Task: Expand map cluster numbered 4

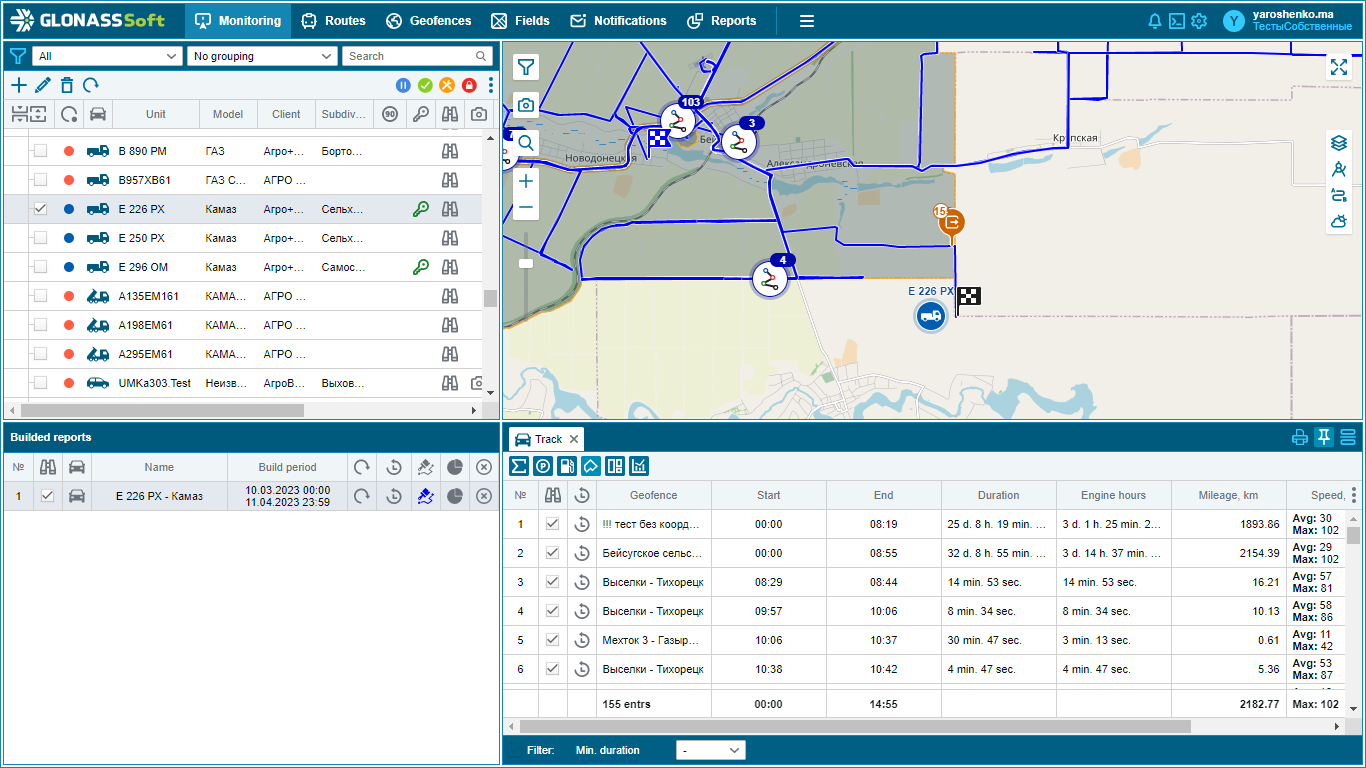Action: point(770,279)
